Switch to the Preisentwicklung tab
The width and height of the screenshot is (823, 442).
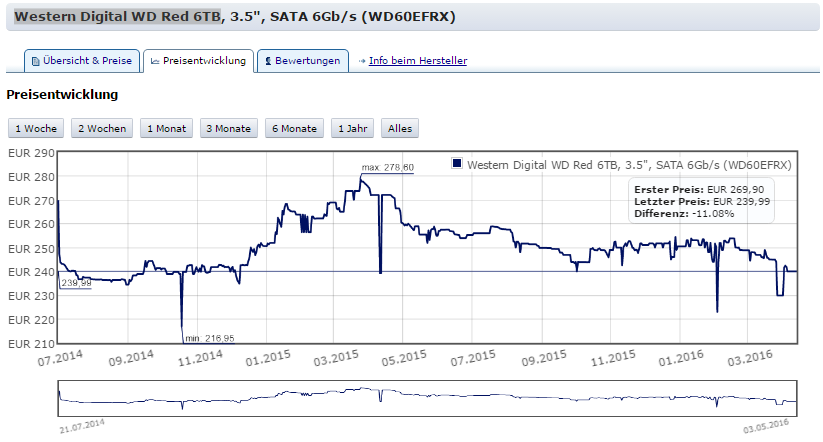click(198, 61)
